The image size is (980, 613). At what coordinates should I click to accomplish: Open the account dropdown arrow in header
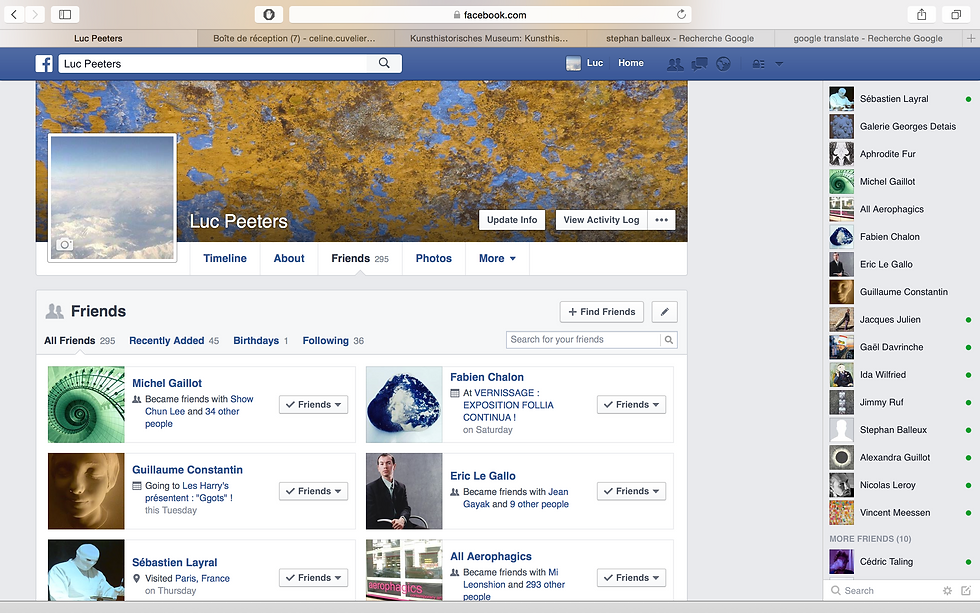coord(779,64)
